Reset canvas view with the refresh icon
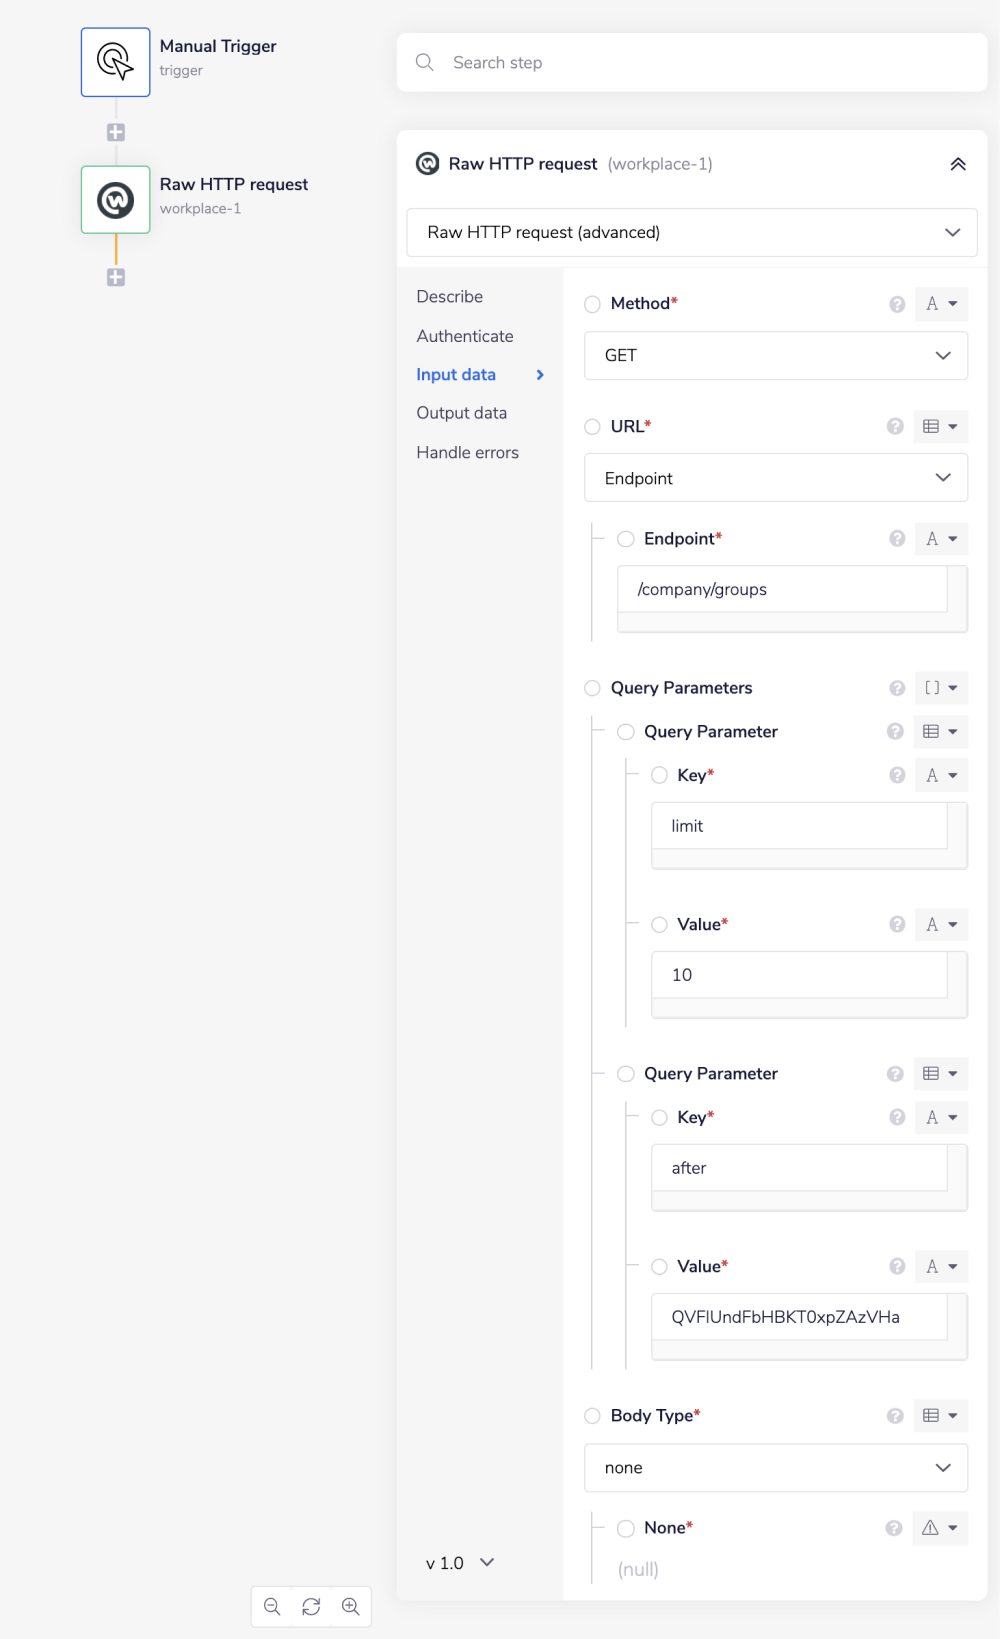Screen dimensions: 1000x1639 click(311, 1606)
